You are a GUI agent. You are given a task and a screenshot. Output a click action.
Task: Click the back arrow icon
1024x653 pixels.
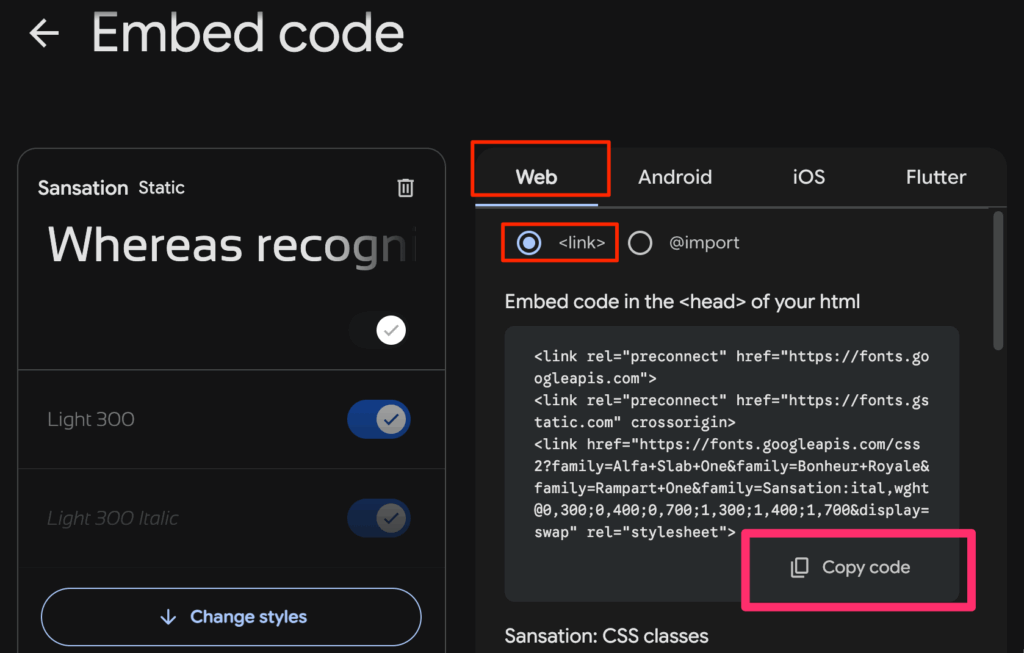tap(44, 34)
